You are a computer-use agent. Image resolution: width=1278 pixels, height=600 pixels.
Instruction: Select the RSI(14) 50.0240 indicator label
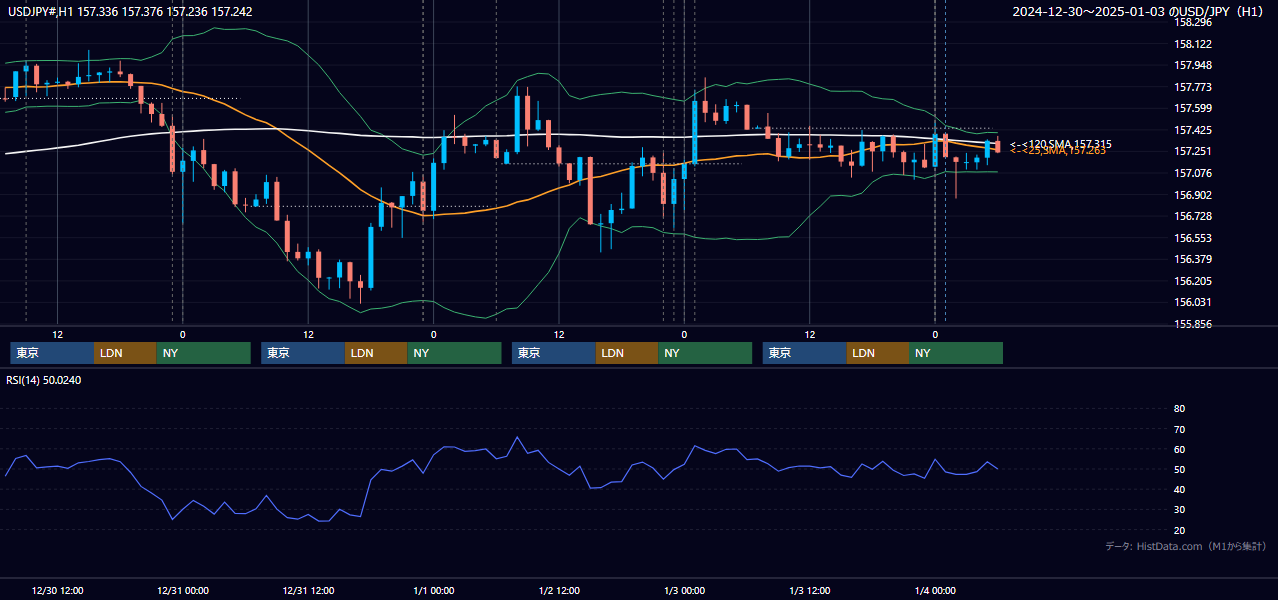coord(44,380)
